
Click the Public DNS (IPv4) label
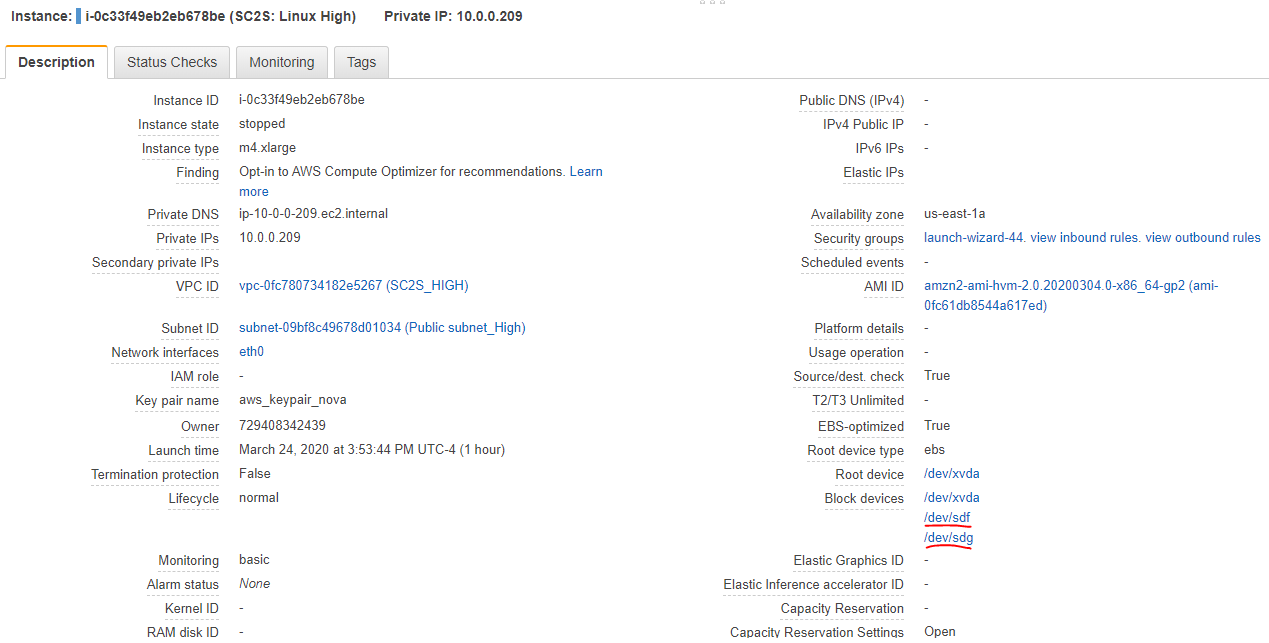[x=851, y=101]
